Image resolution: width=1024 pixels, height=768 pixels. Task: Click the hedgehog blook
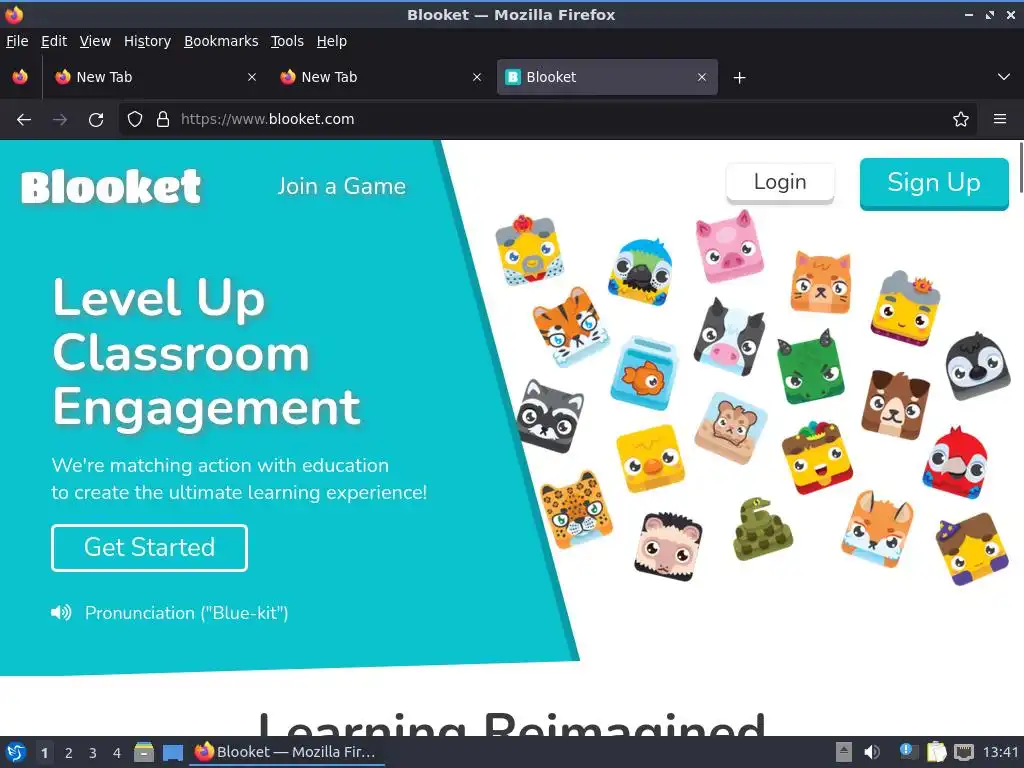pyautogui.click(x=667, y=547)
